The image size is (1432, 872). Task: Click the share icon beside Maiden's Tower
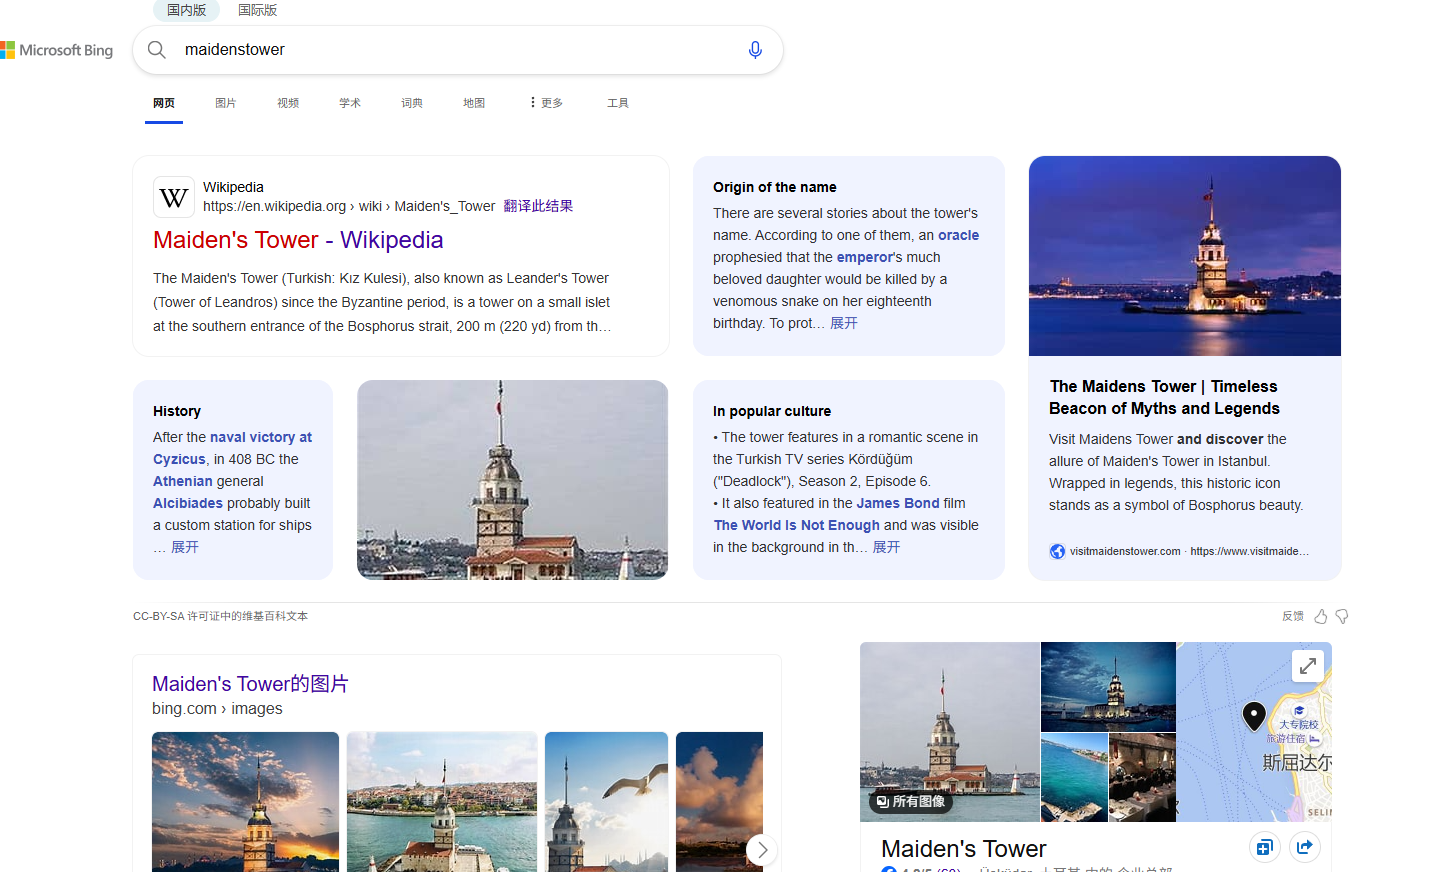point(1304,848)
